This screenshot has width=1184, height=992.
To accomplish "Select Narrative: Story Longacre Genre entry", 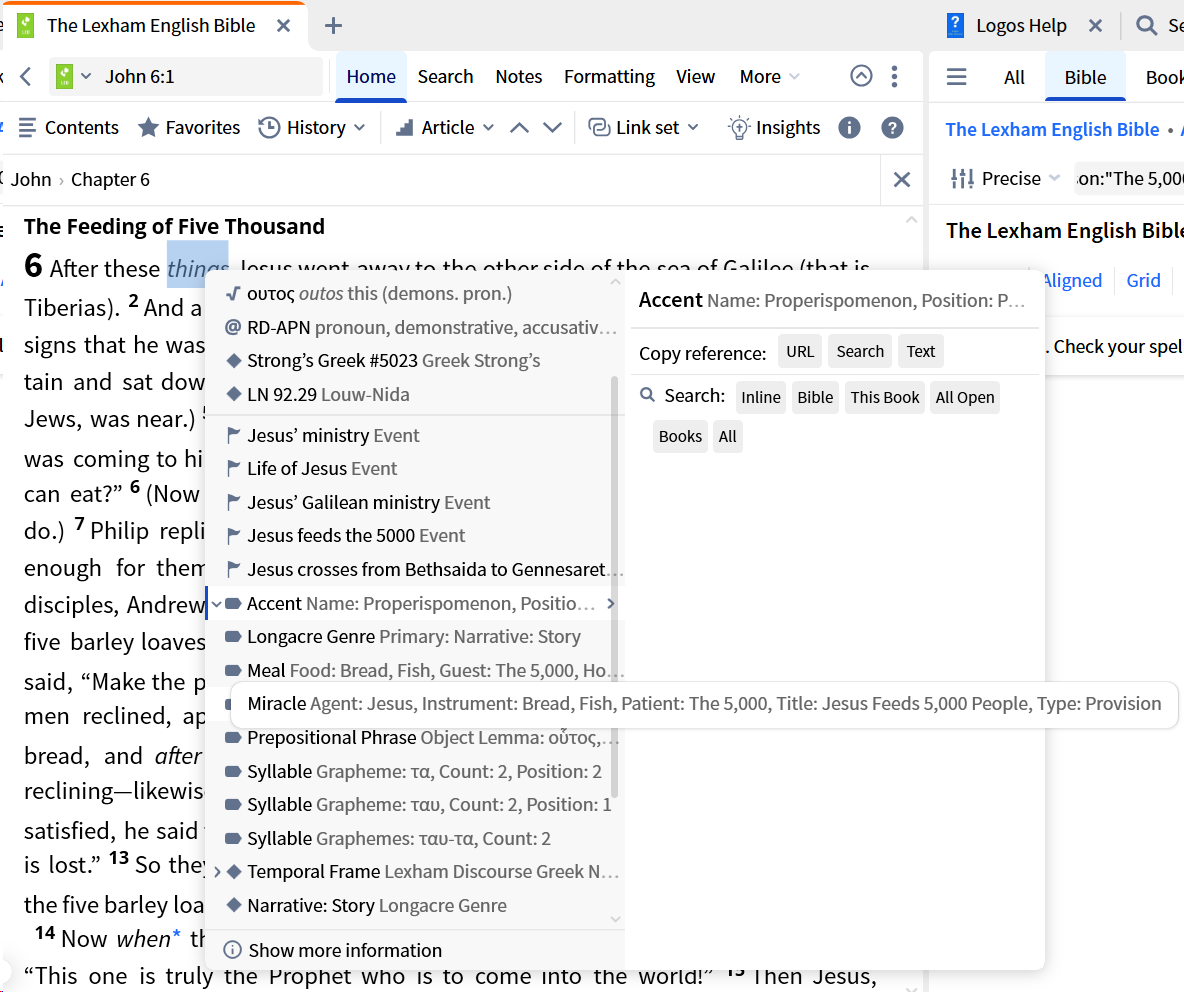I will [415, 906].
